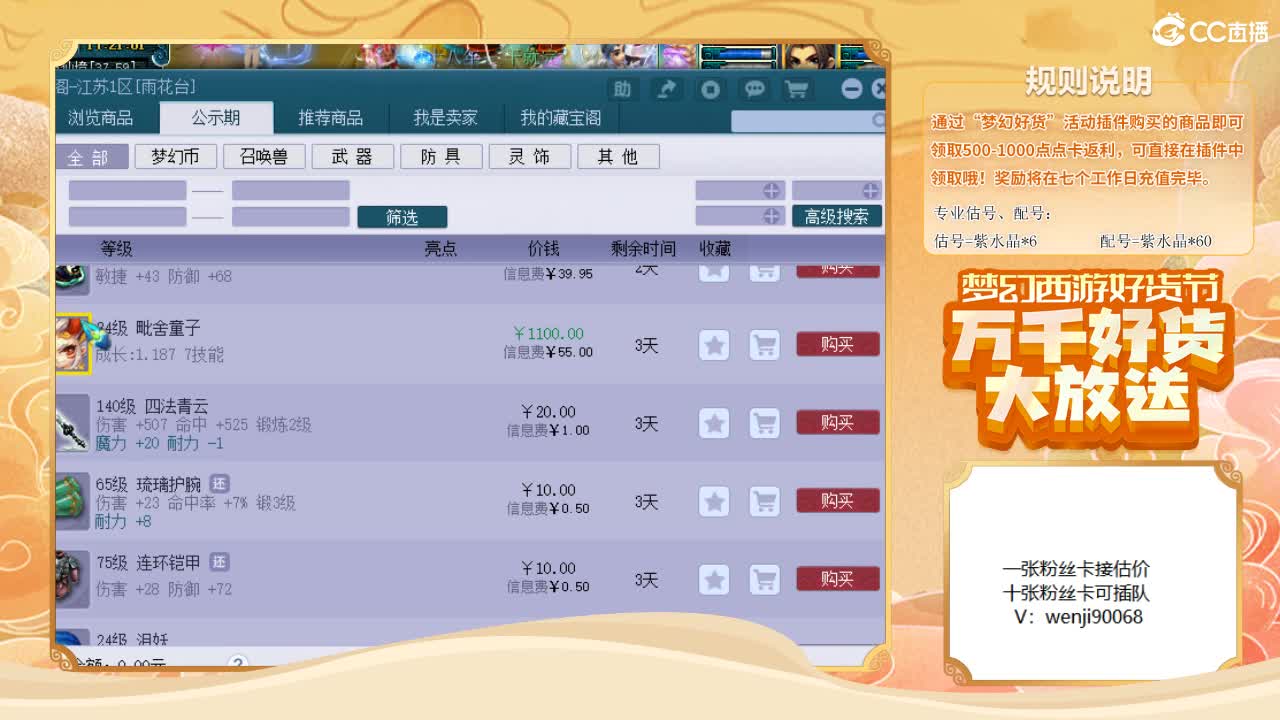Click the 连环铠甲 armor item icon
Screen dimensions: 1280x720
click(x=73, y=578)
